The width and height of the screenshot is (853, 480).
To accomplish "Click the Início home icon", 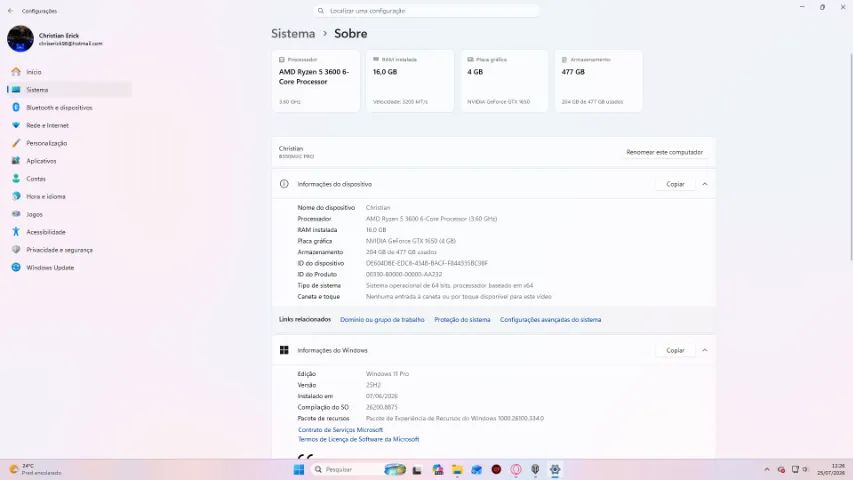I will pos(16,71).
